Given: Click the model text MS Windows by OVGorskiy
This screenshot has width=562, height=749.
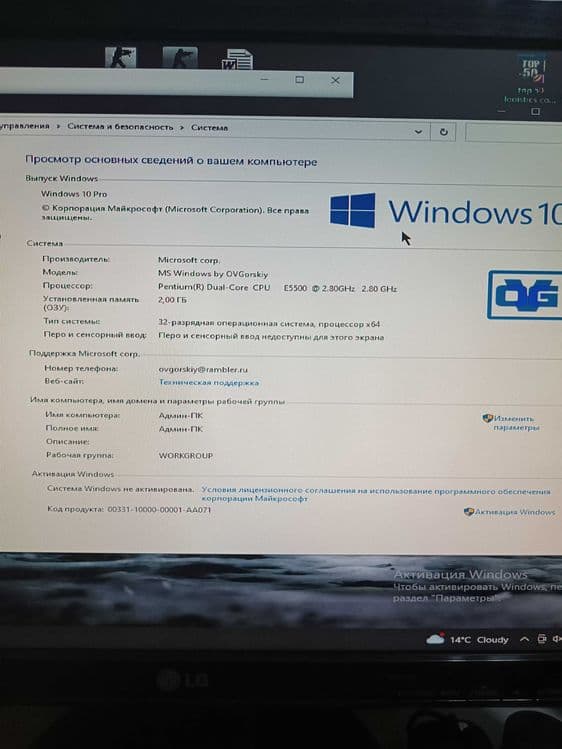Looking at the screenshot, I should 213,274.
